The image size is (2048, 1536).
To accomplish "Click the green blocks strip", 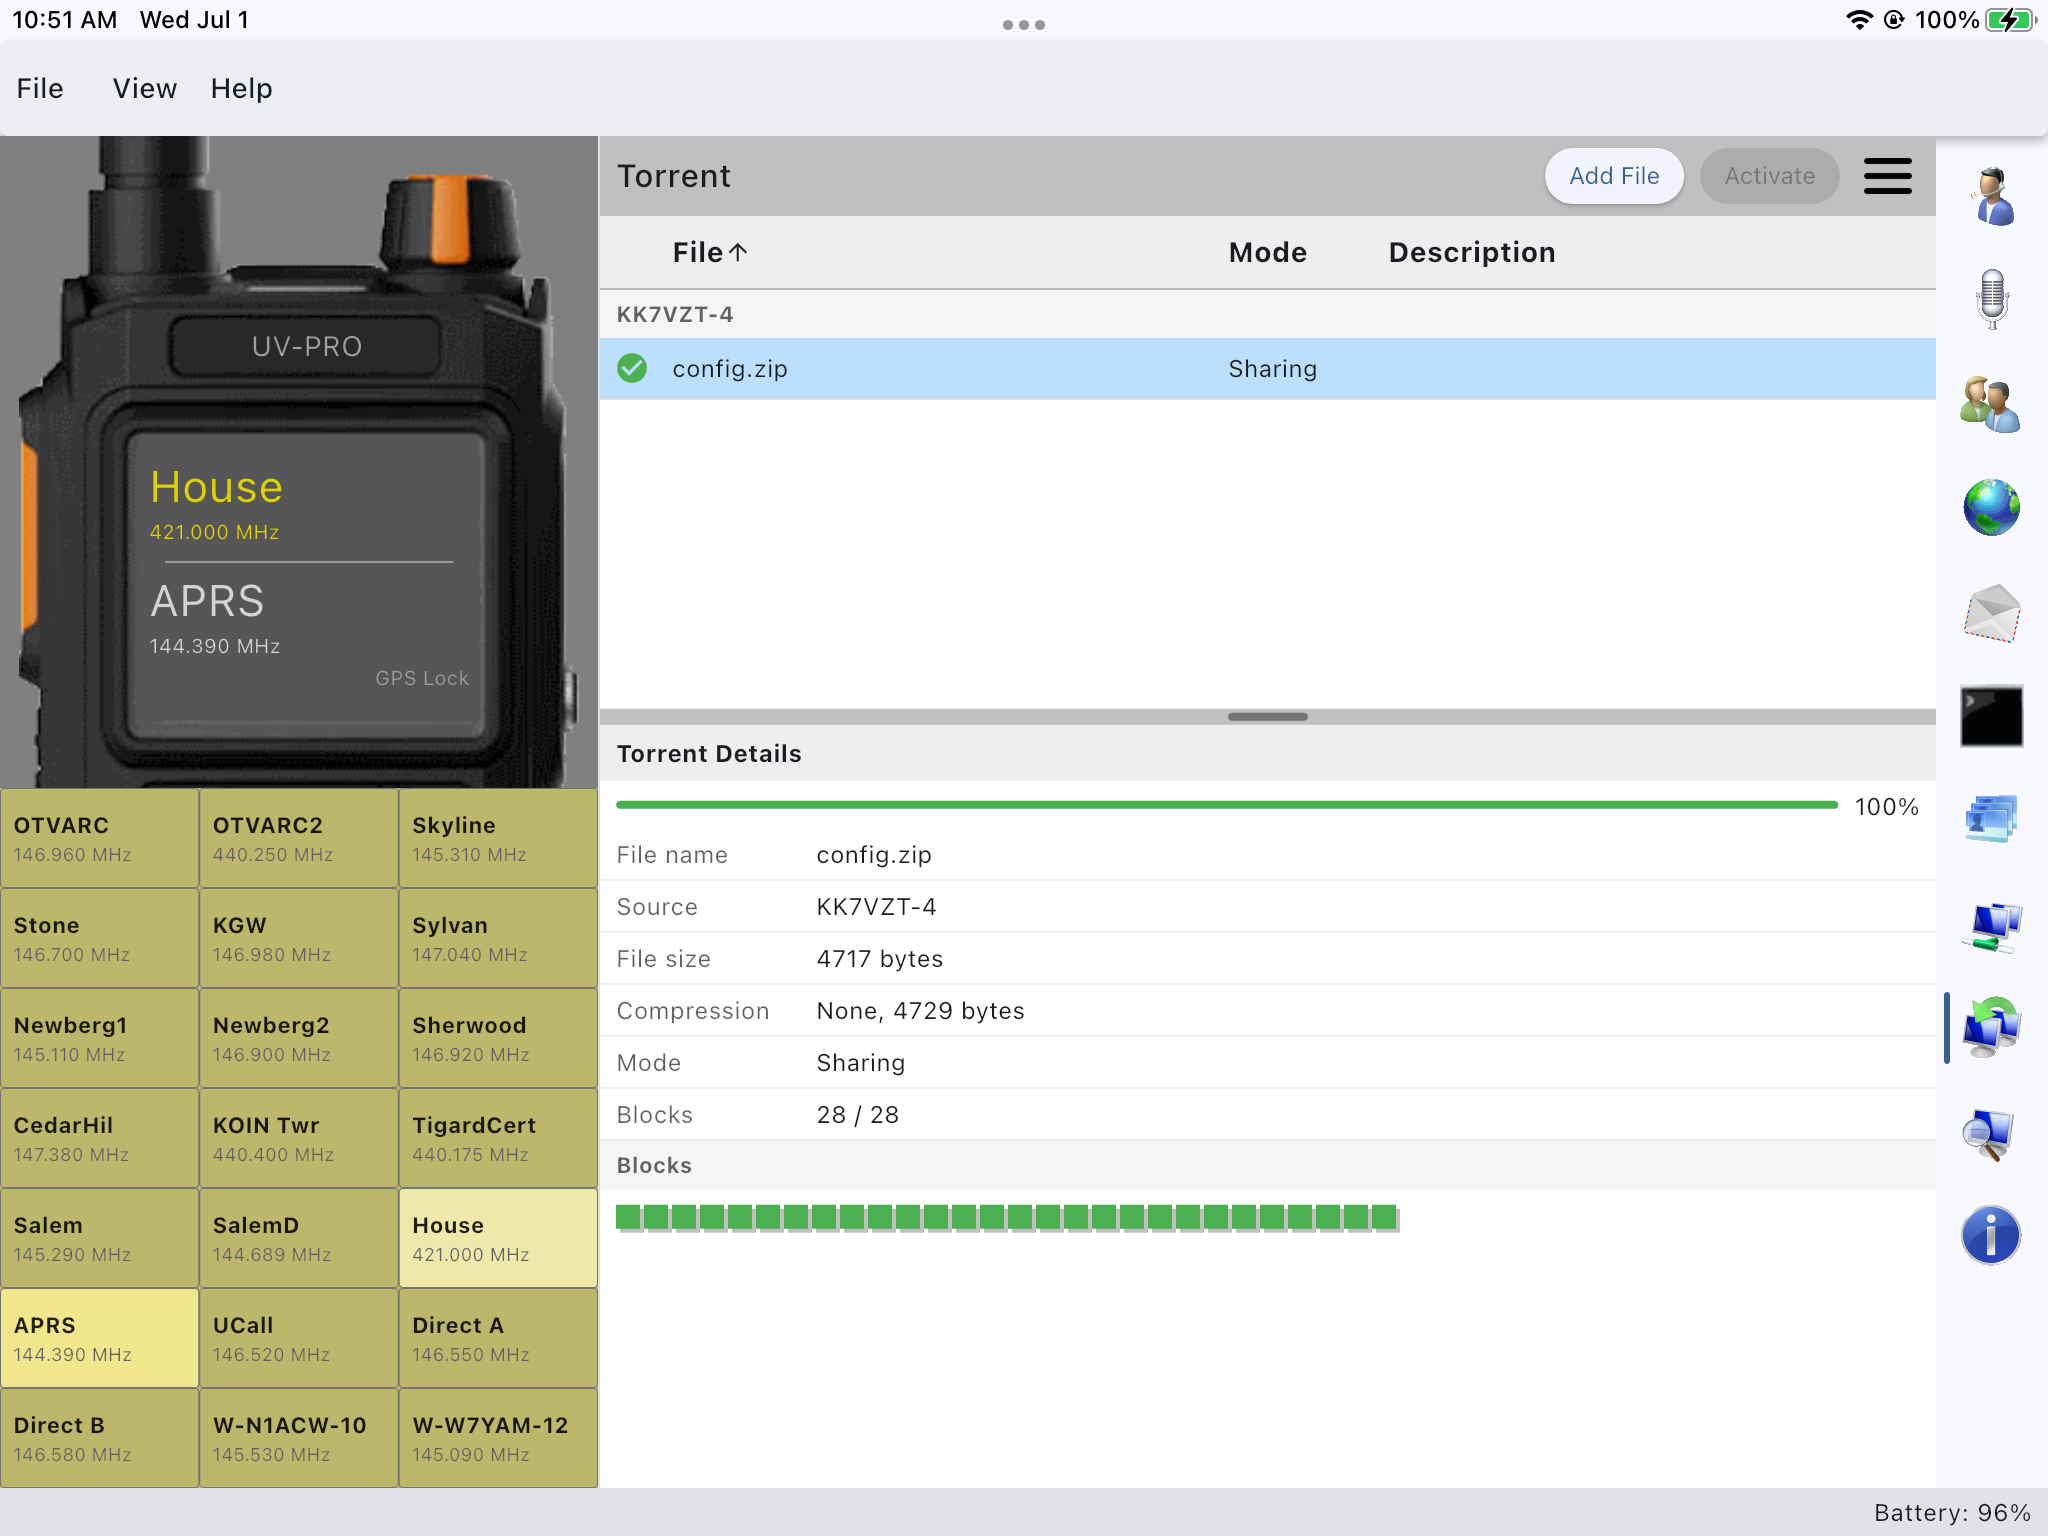I will click(1007, 1217).
